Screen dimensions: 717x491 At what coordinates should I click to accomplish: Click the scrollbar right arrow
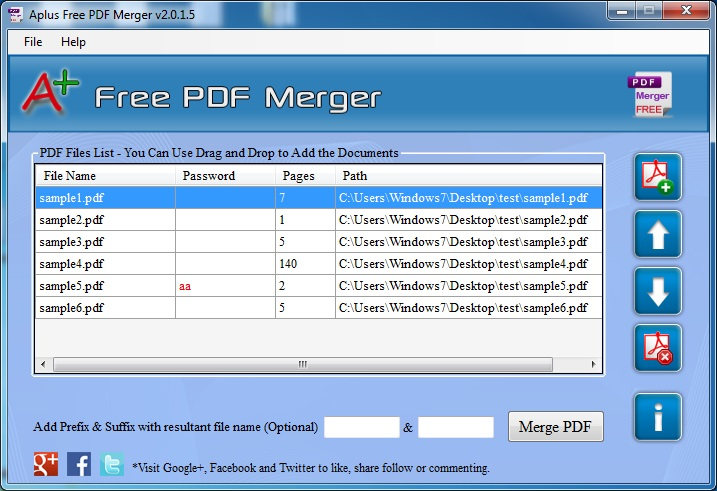coord(594,364)
